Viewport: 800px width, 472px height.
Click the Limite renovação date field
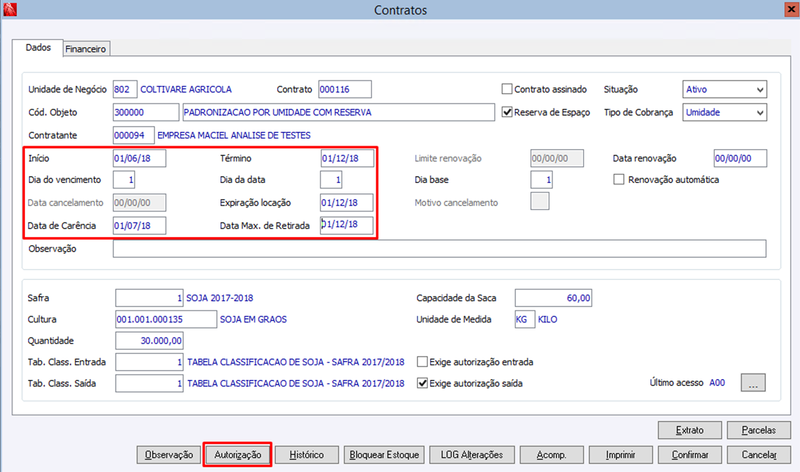[x=557, y=158]
